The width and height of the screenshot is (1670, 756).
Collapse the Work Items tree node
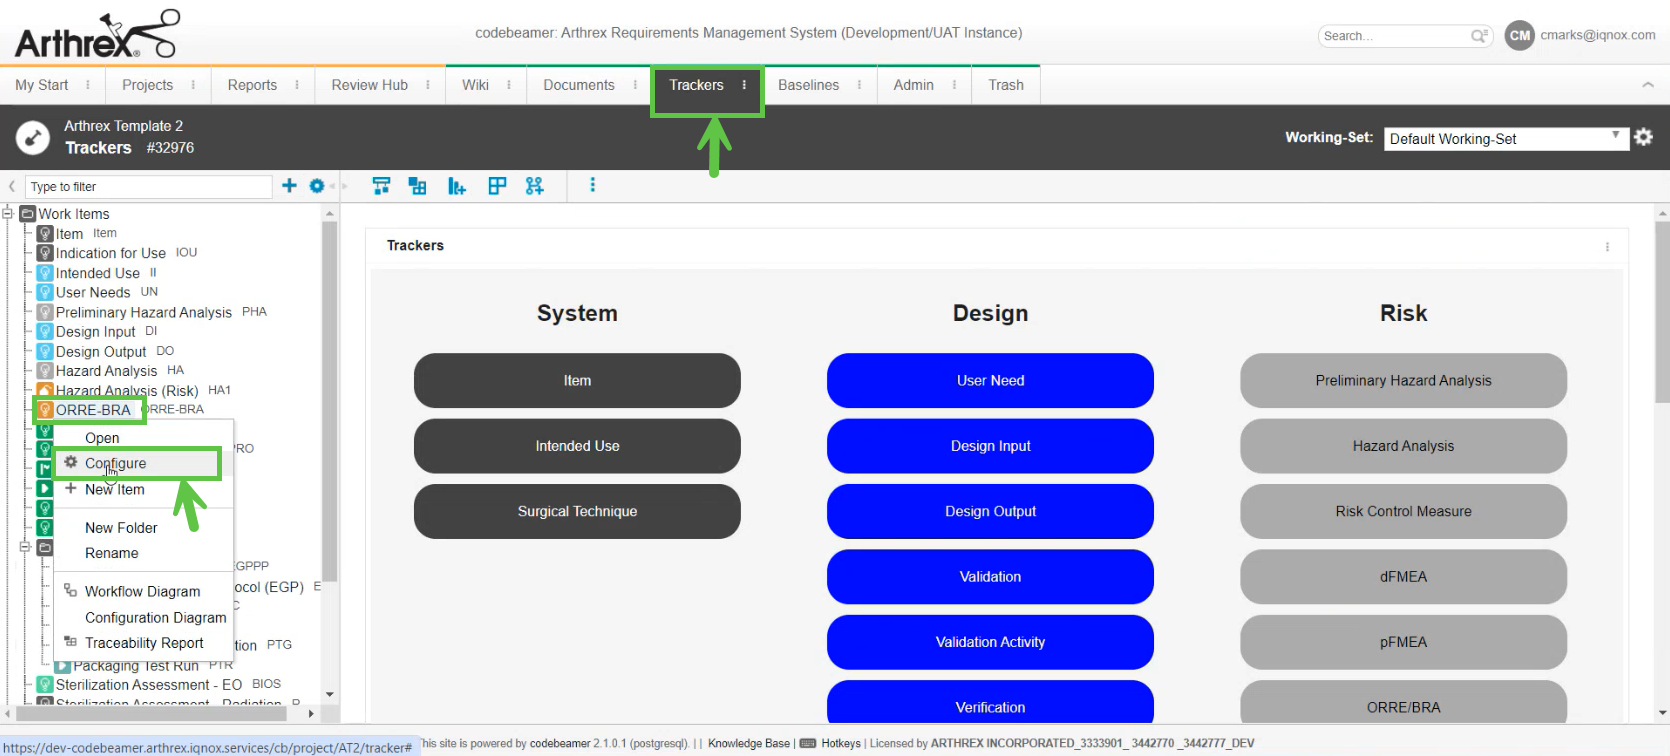tap(8, 213)
